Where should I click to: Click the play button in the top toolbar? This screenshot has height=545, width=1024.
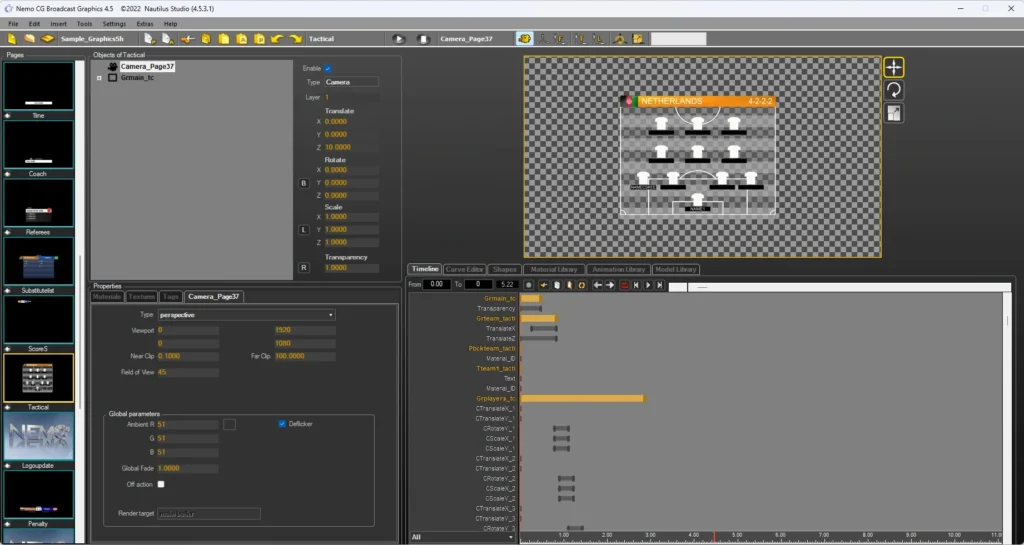399,39
